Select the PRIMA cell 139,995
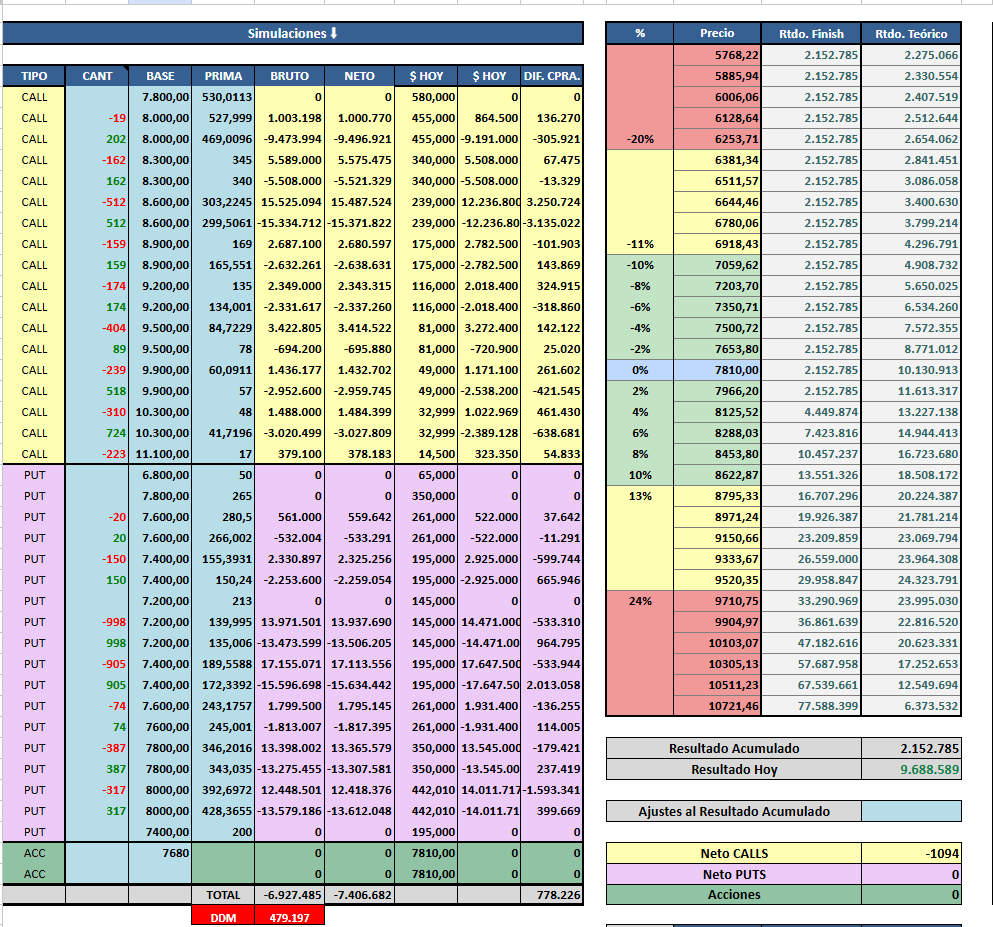Screen dimensions: 993x927 pos(223,622)
